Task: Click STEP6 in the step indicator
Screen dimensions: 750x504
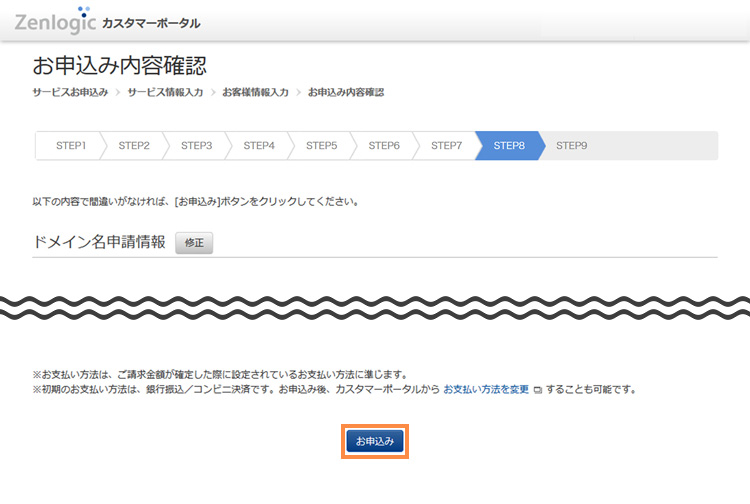Action: point(384,146)
